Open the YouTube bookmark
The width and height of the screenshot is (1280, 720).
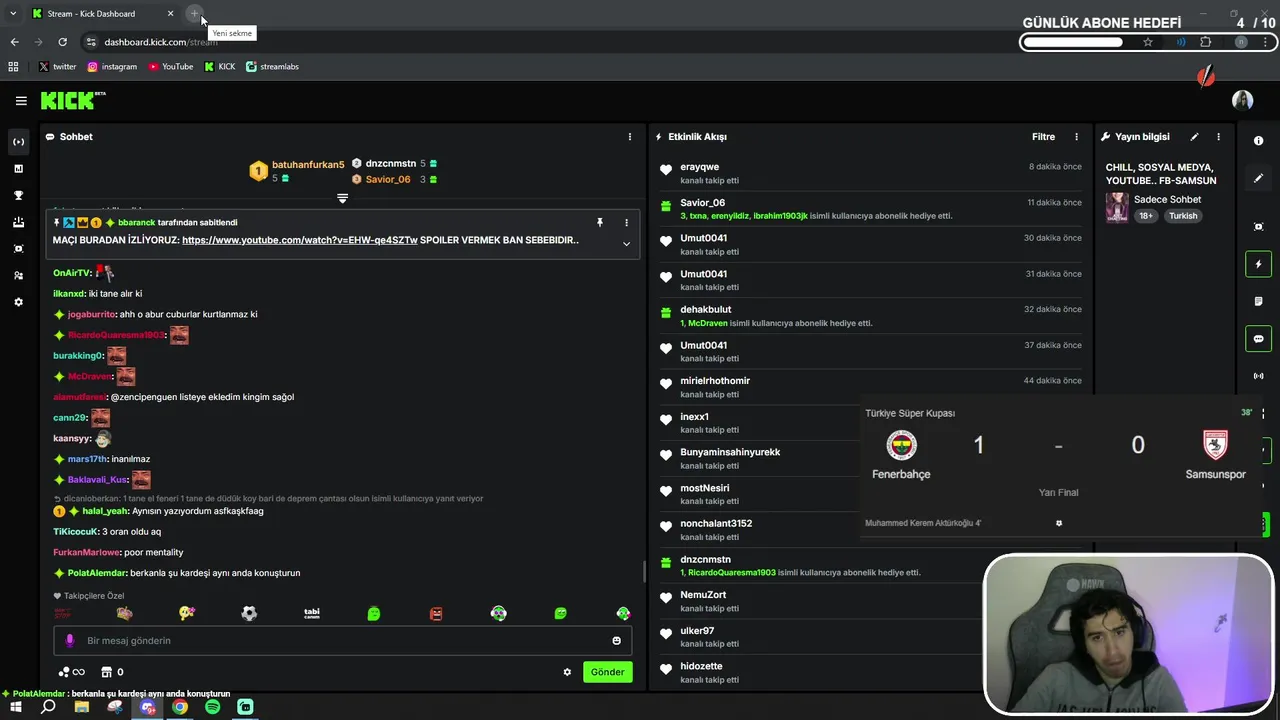(171, 67)
